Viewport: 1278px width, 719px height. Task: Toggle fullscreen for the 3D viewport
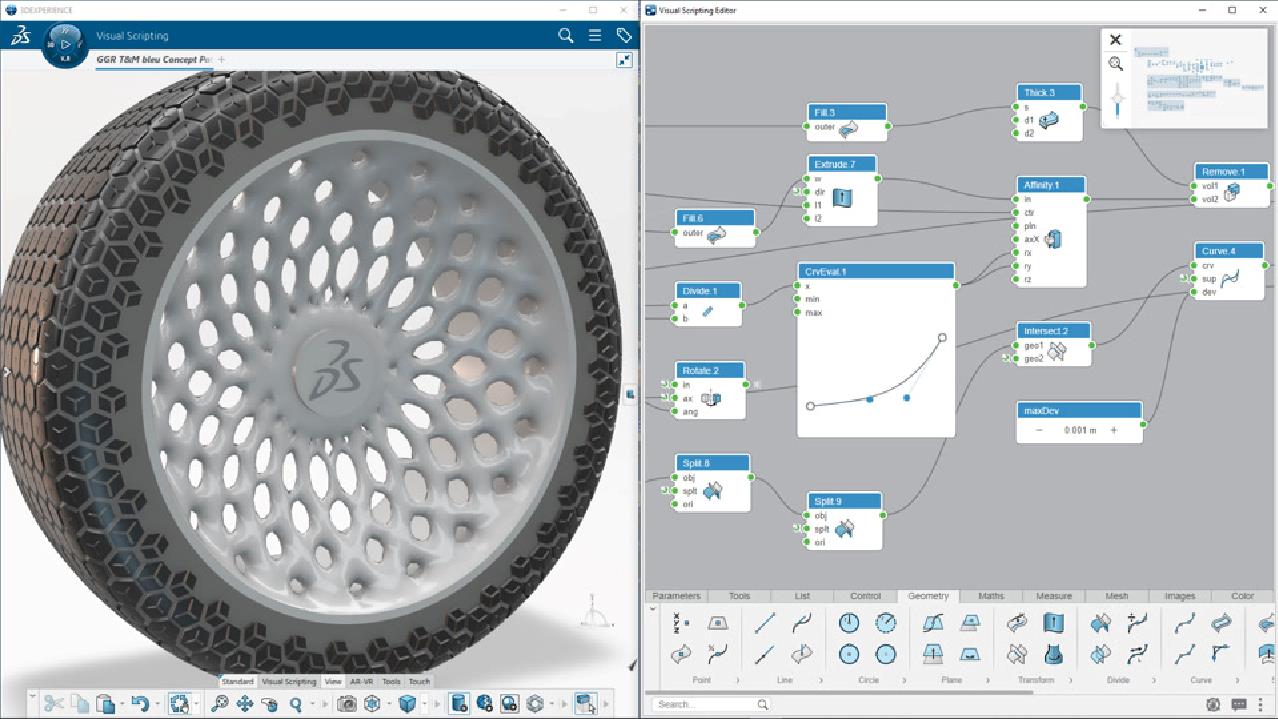click(624, 60)
